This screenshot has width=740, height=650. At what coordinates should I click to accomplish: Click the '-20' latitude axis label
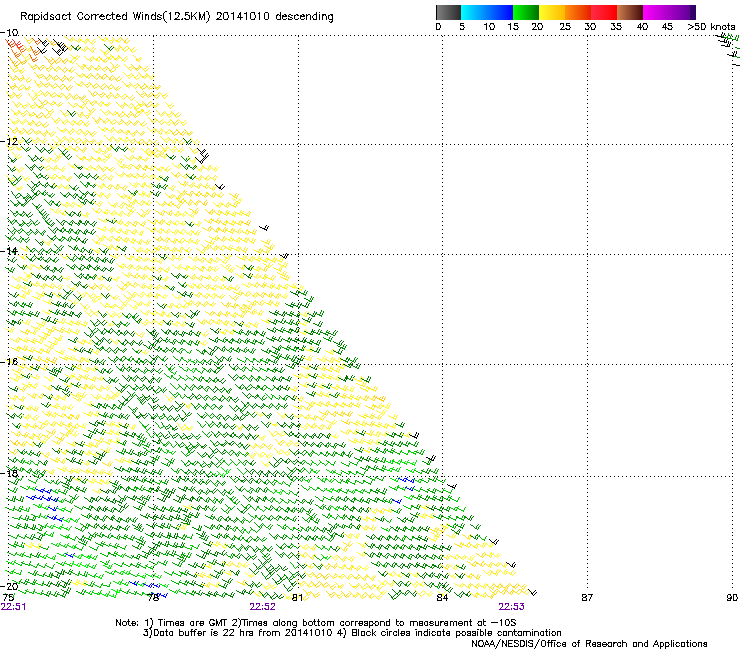[9, 586]
